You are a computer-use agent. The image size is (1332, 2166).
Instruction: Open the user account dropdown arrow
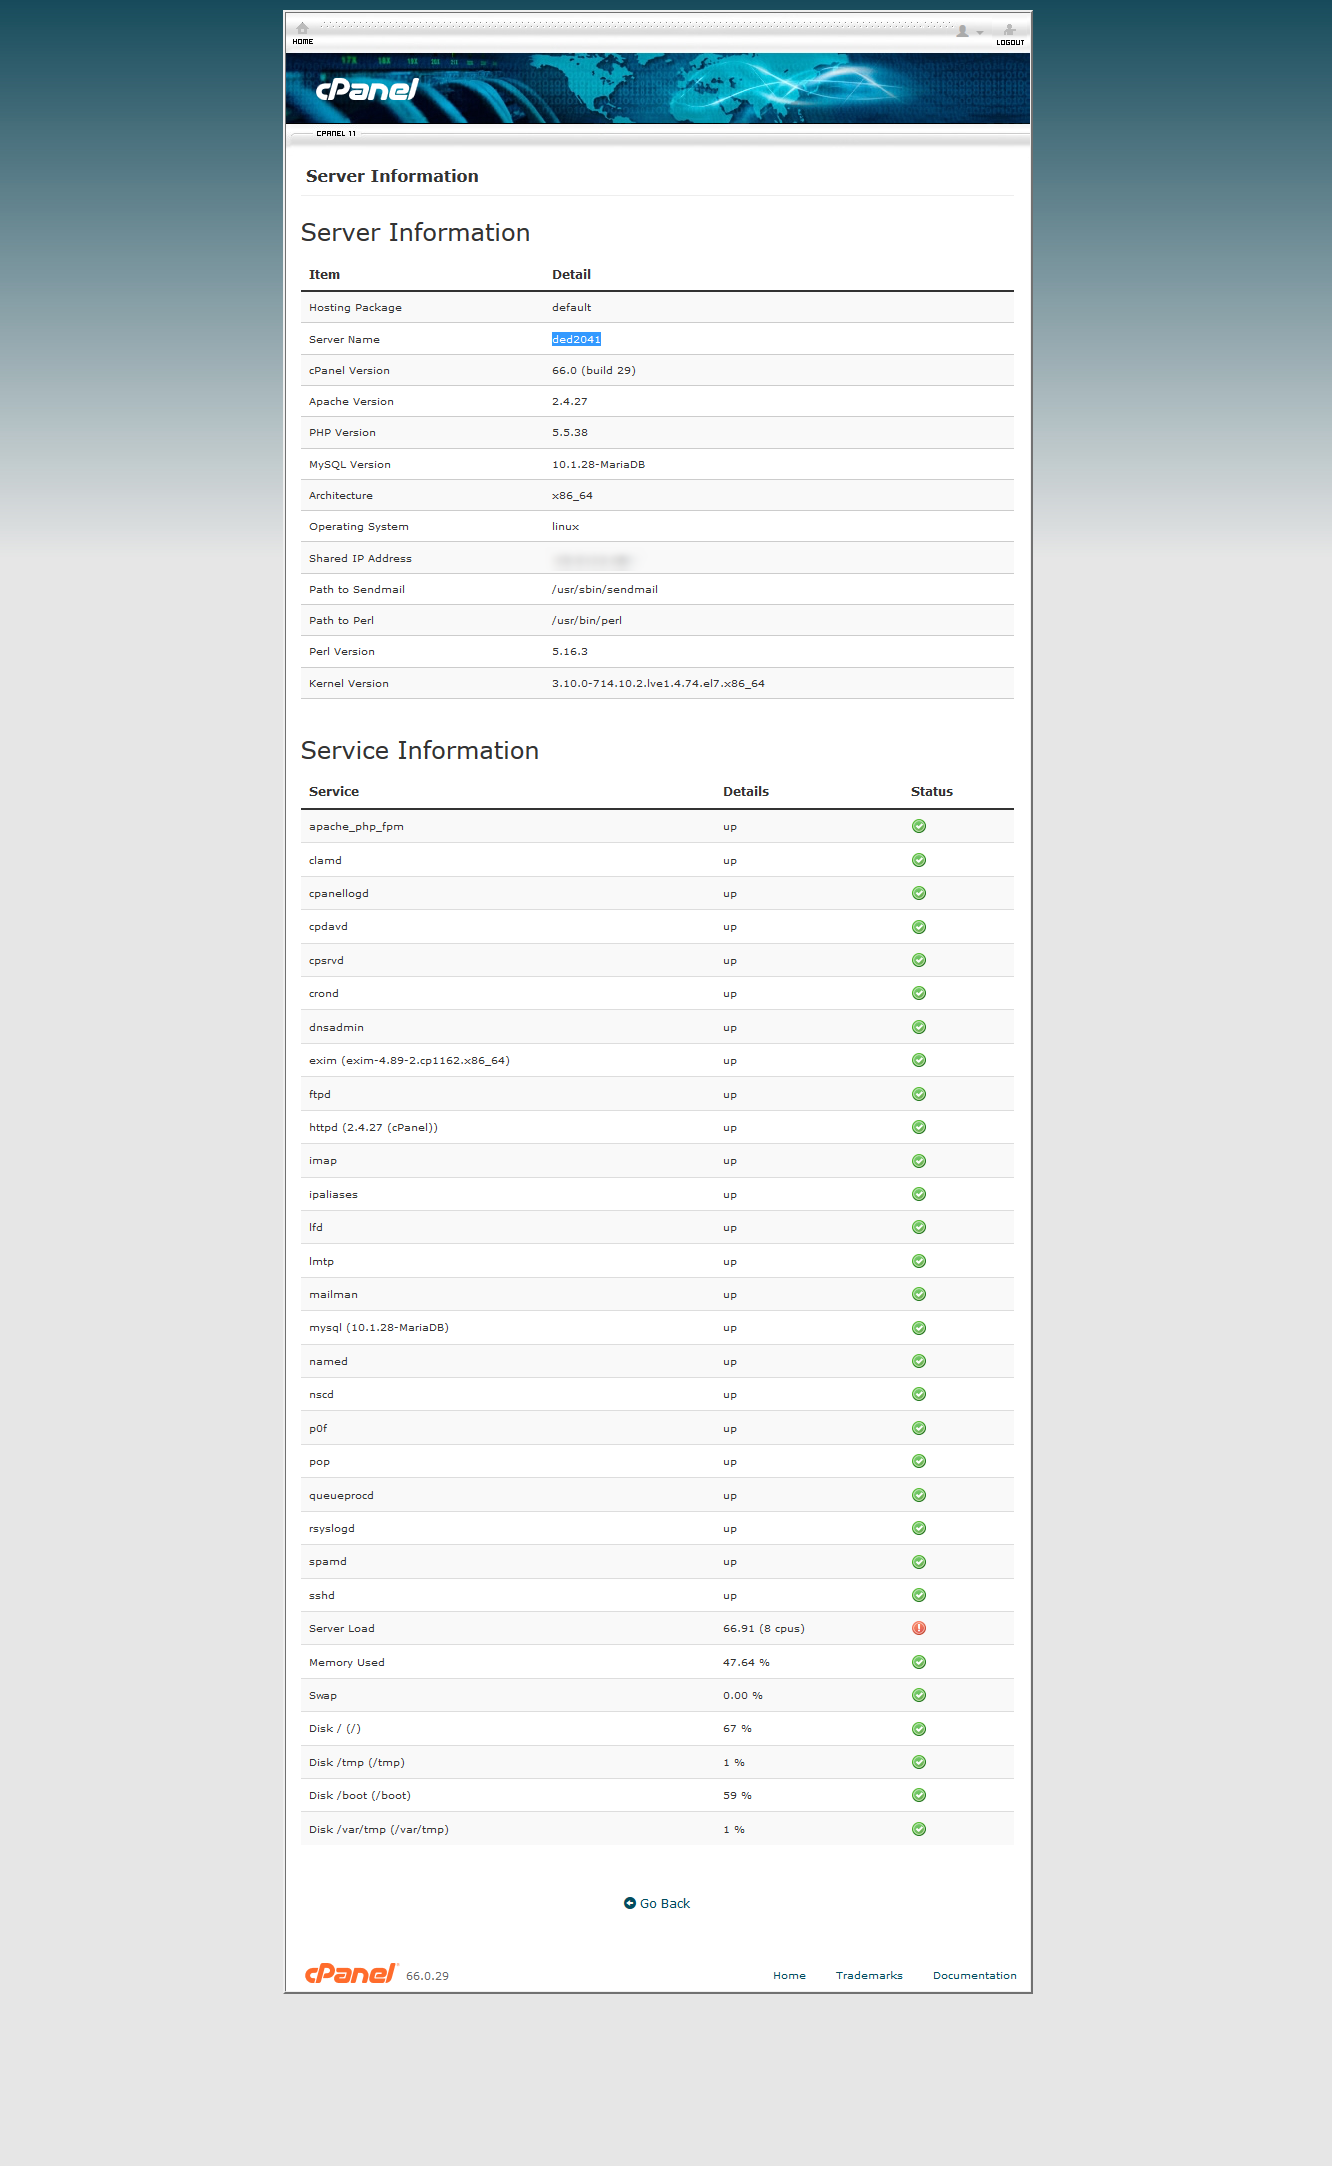980,32
